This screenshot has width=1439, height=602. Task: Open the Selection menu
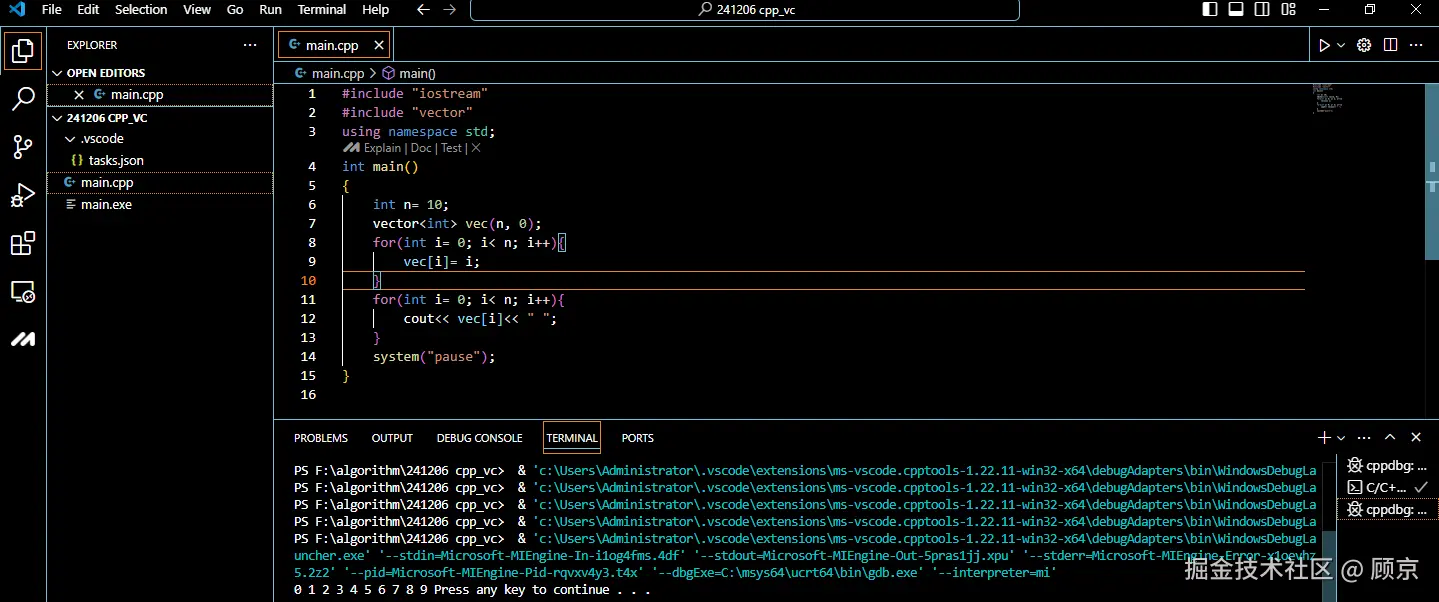[141, 10]
